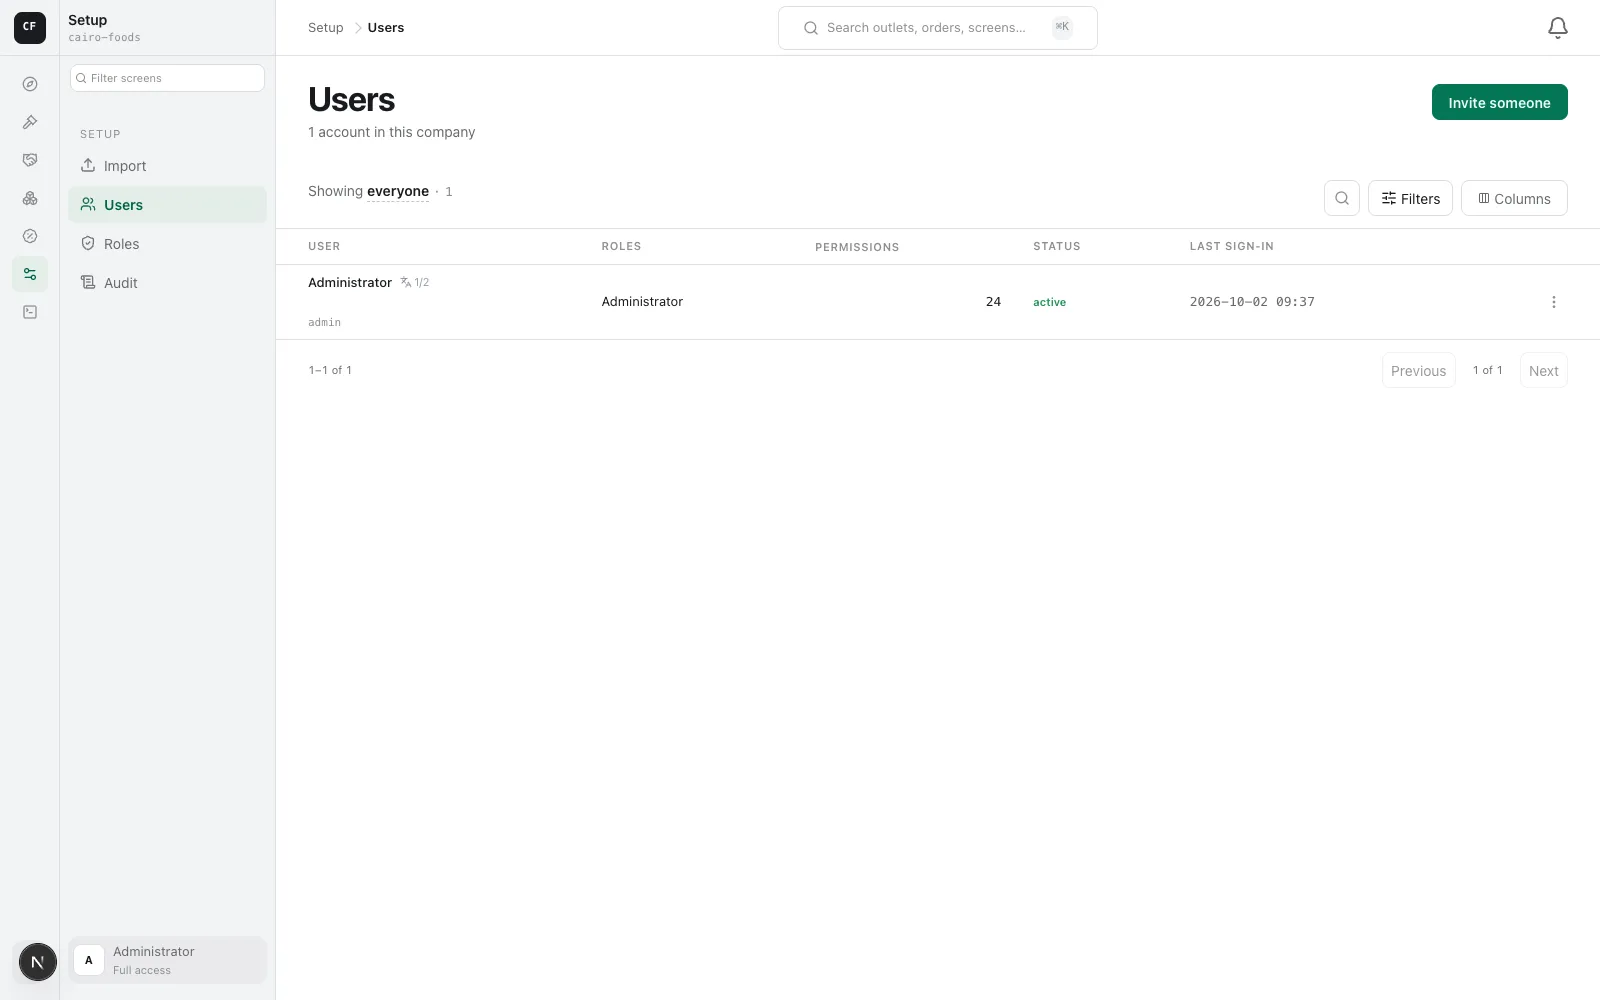
Task: Click the Administrator role cell
Action: [642, 302]
